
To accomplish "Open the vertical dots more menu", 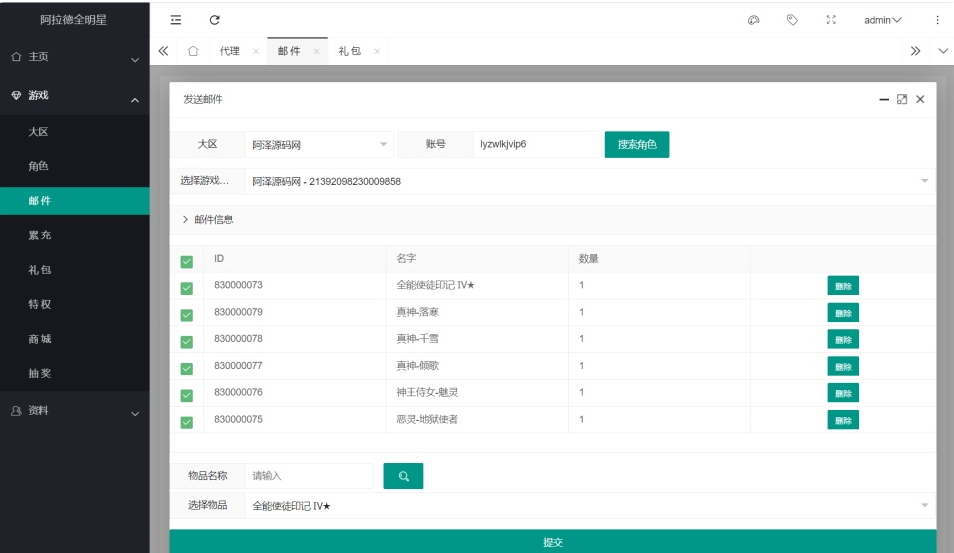I will point(937,20).
